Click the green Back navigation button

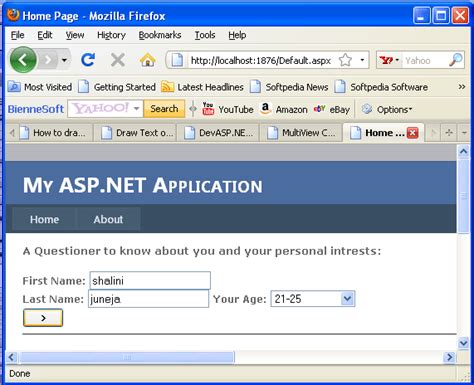point(23,60)
